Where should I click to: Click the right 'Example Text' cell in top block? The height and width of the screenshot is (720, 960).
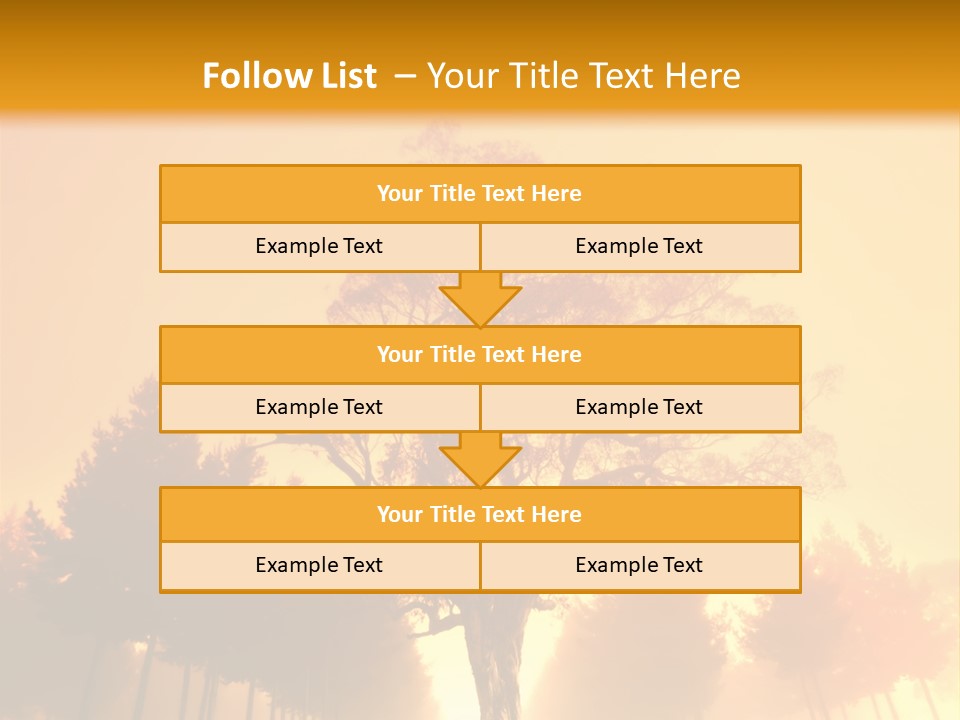pos(640,246)
